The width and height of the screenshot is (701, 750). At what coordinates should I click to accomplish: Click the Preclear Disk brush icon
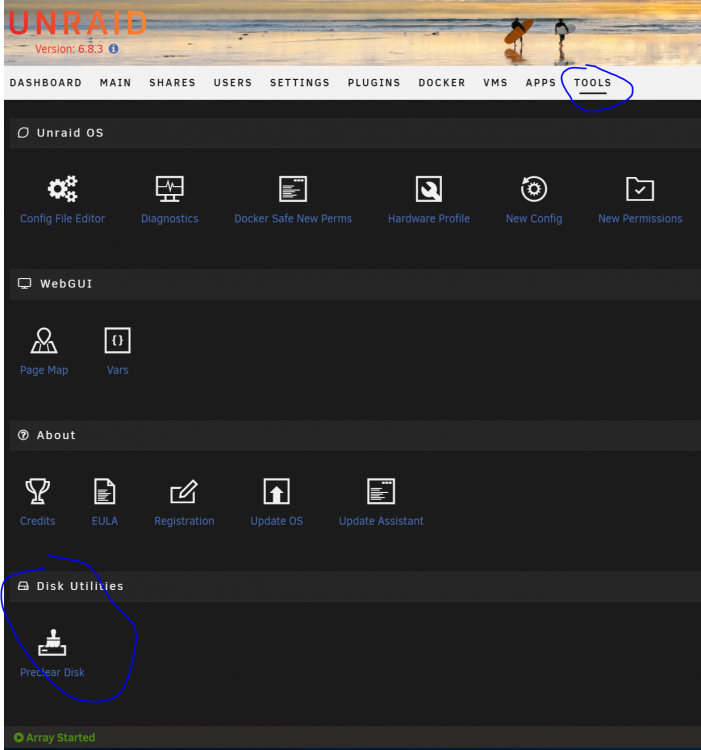click(52, 642)
